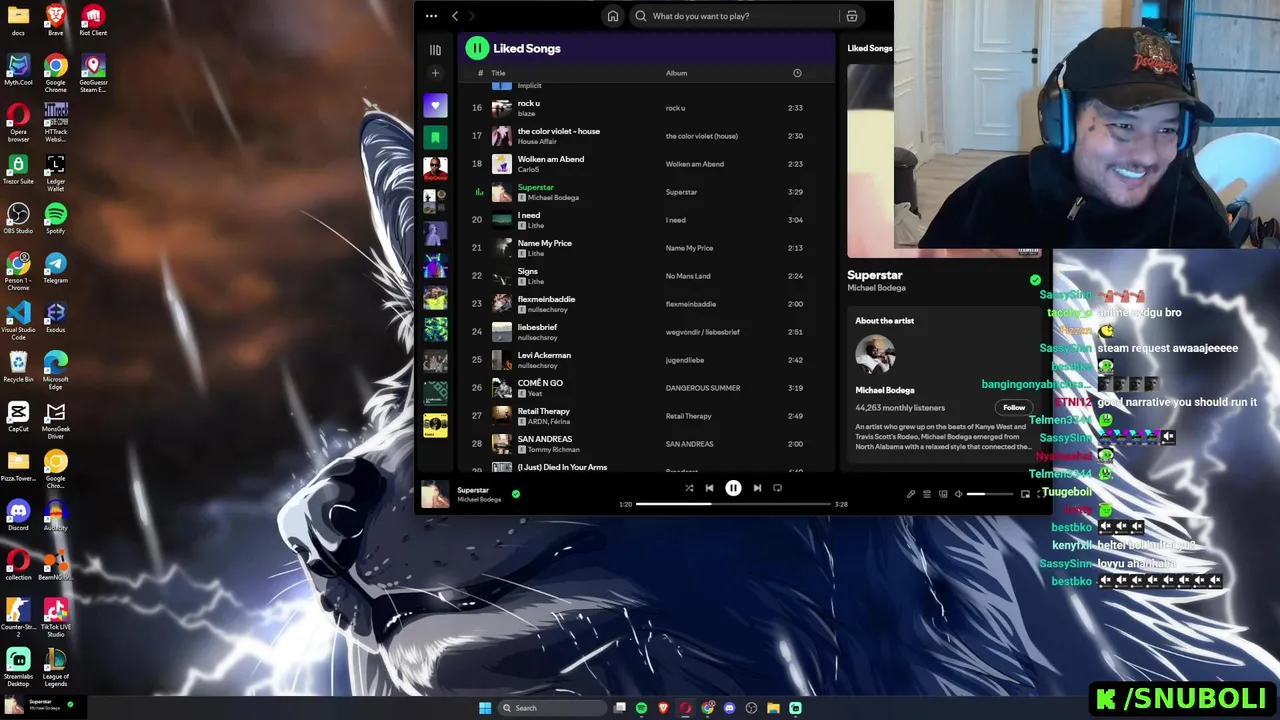This screenshot has width=1280, height=720.
Task: Select the 'Signs' track row
Action: tap(645, 276)
